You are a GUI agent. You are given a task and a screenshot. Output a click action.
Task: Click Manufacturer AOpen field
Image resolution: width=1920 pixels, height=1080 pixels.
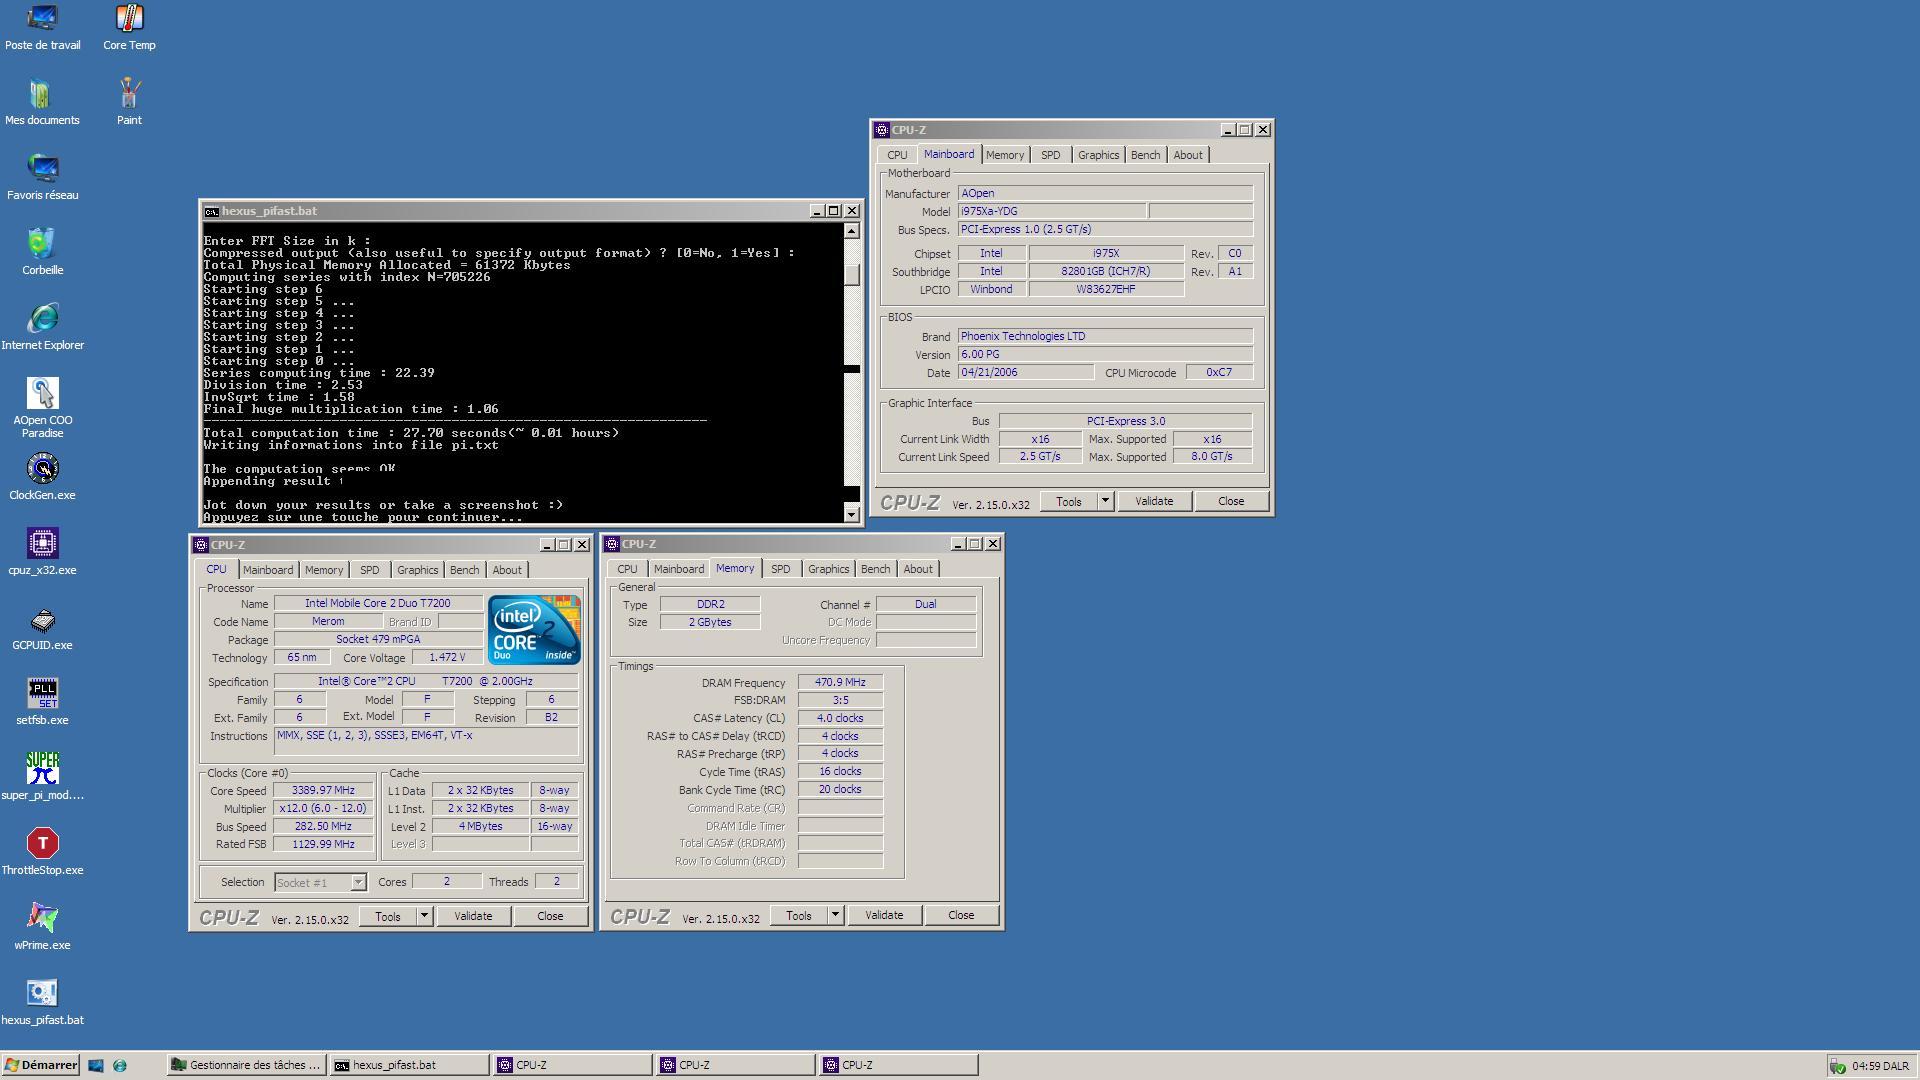point(1105,193)
